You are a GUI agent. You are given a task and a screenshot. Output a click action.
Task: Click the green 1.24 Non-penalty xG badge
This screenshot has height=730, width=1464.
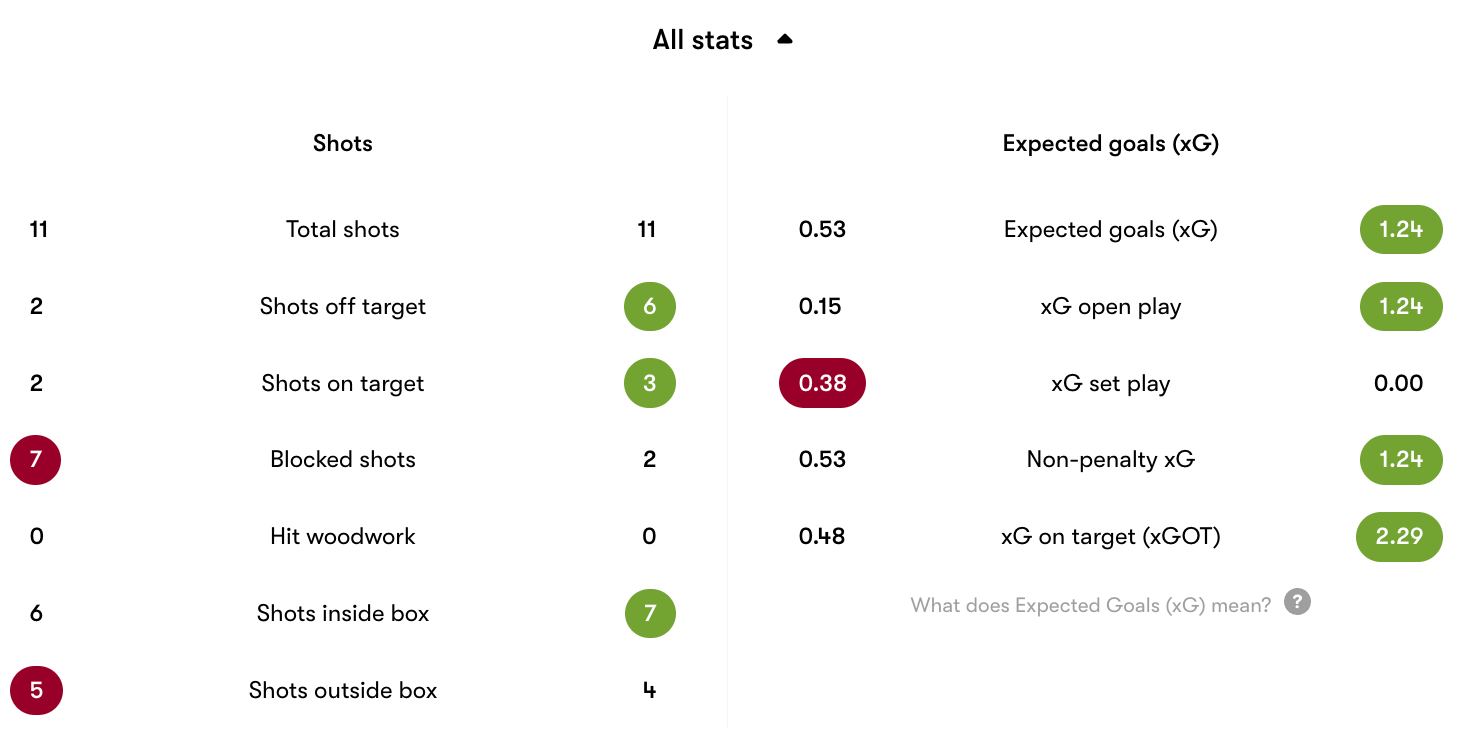click(1401, 460)
